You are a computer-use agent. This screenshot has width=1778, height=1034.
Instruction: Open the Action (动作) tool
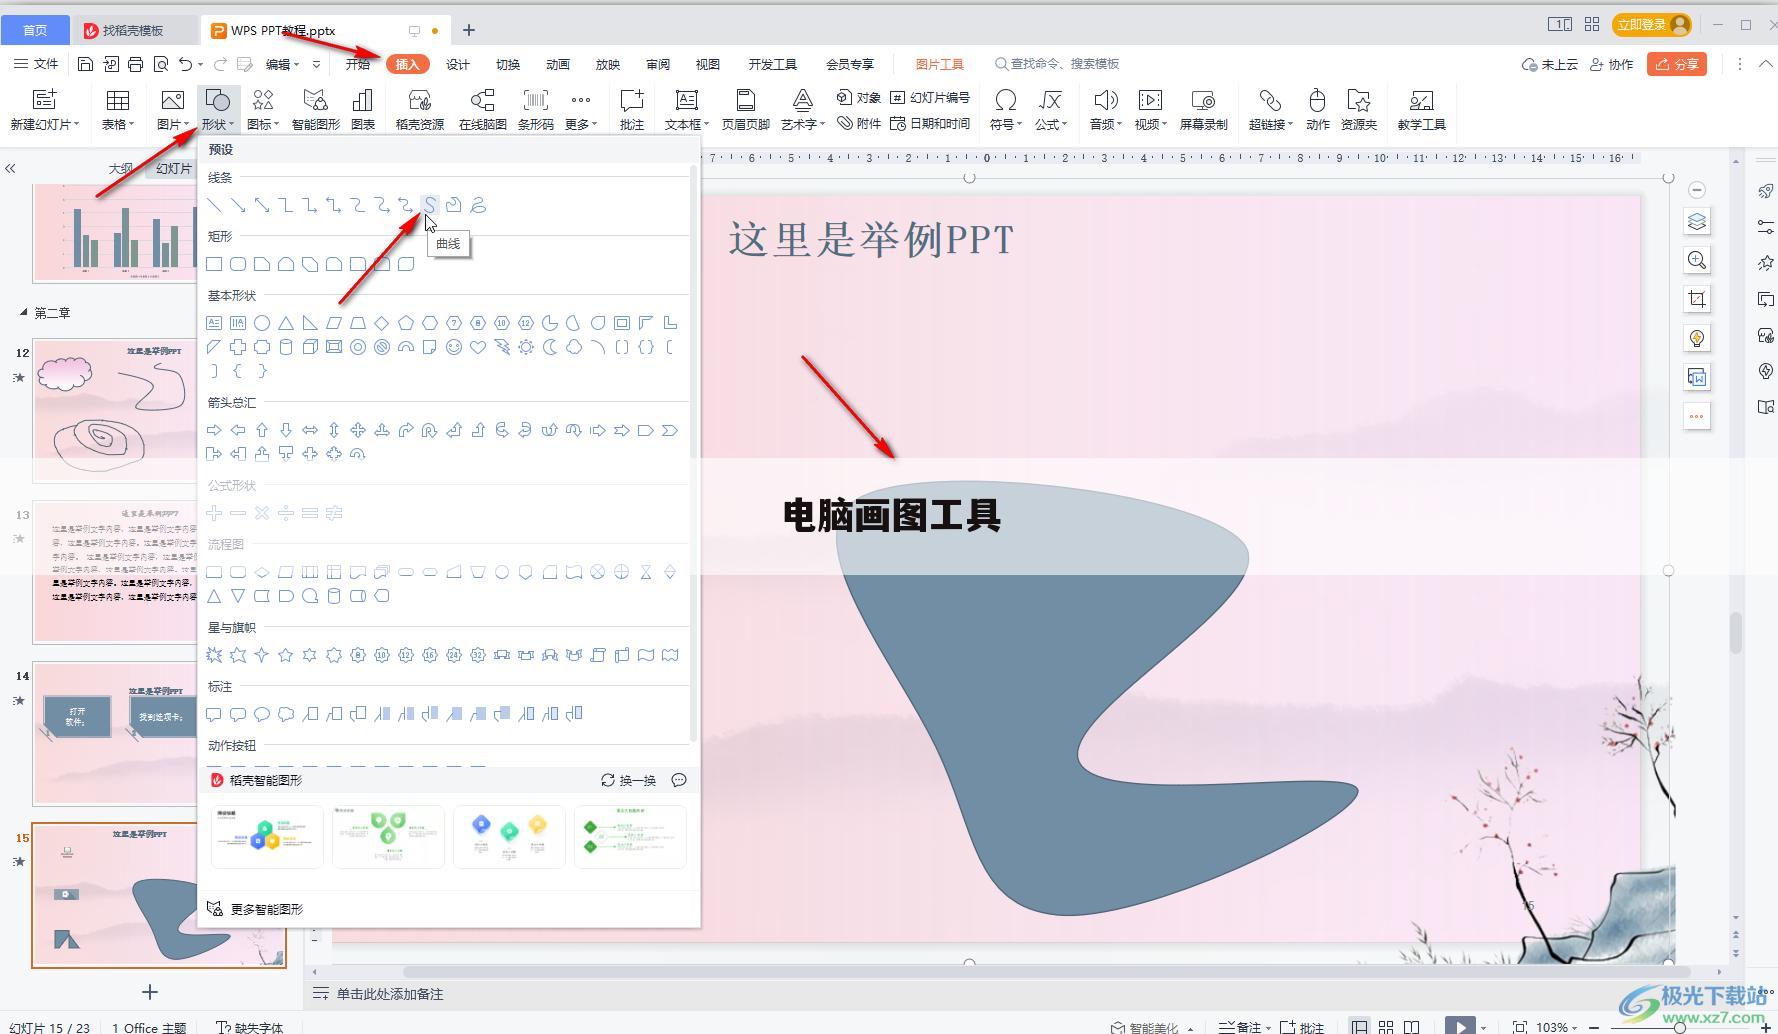[1318, 110]
